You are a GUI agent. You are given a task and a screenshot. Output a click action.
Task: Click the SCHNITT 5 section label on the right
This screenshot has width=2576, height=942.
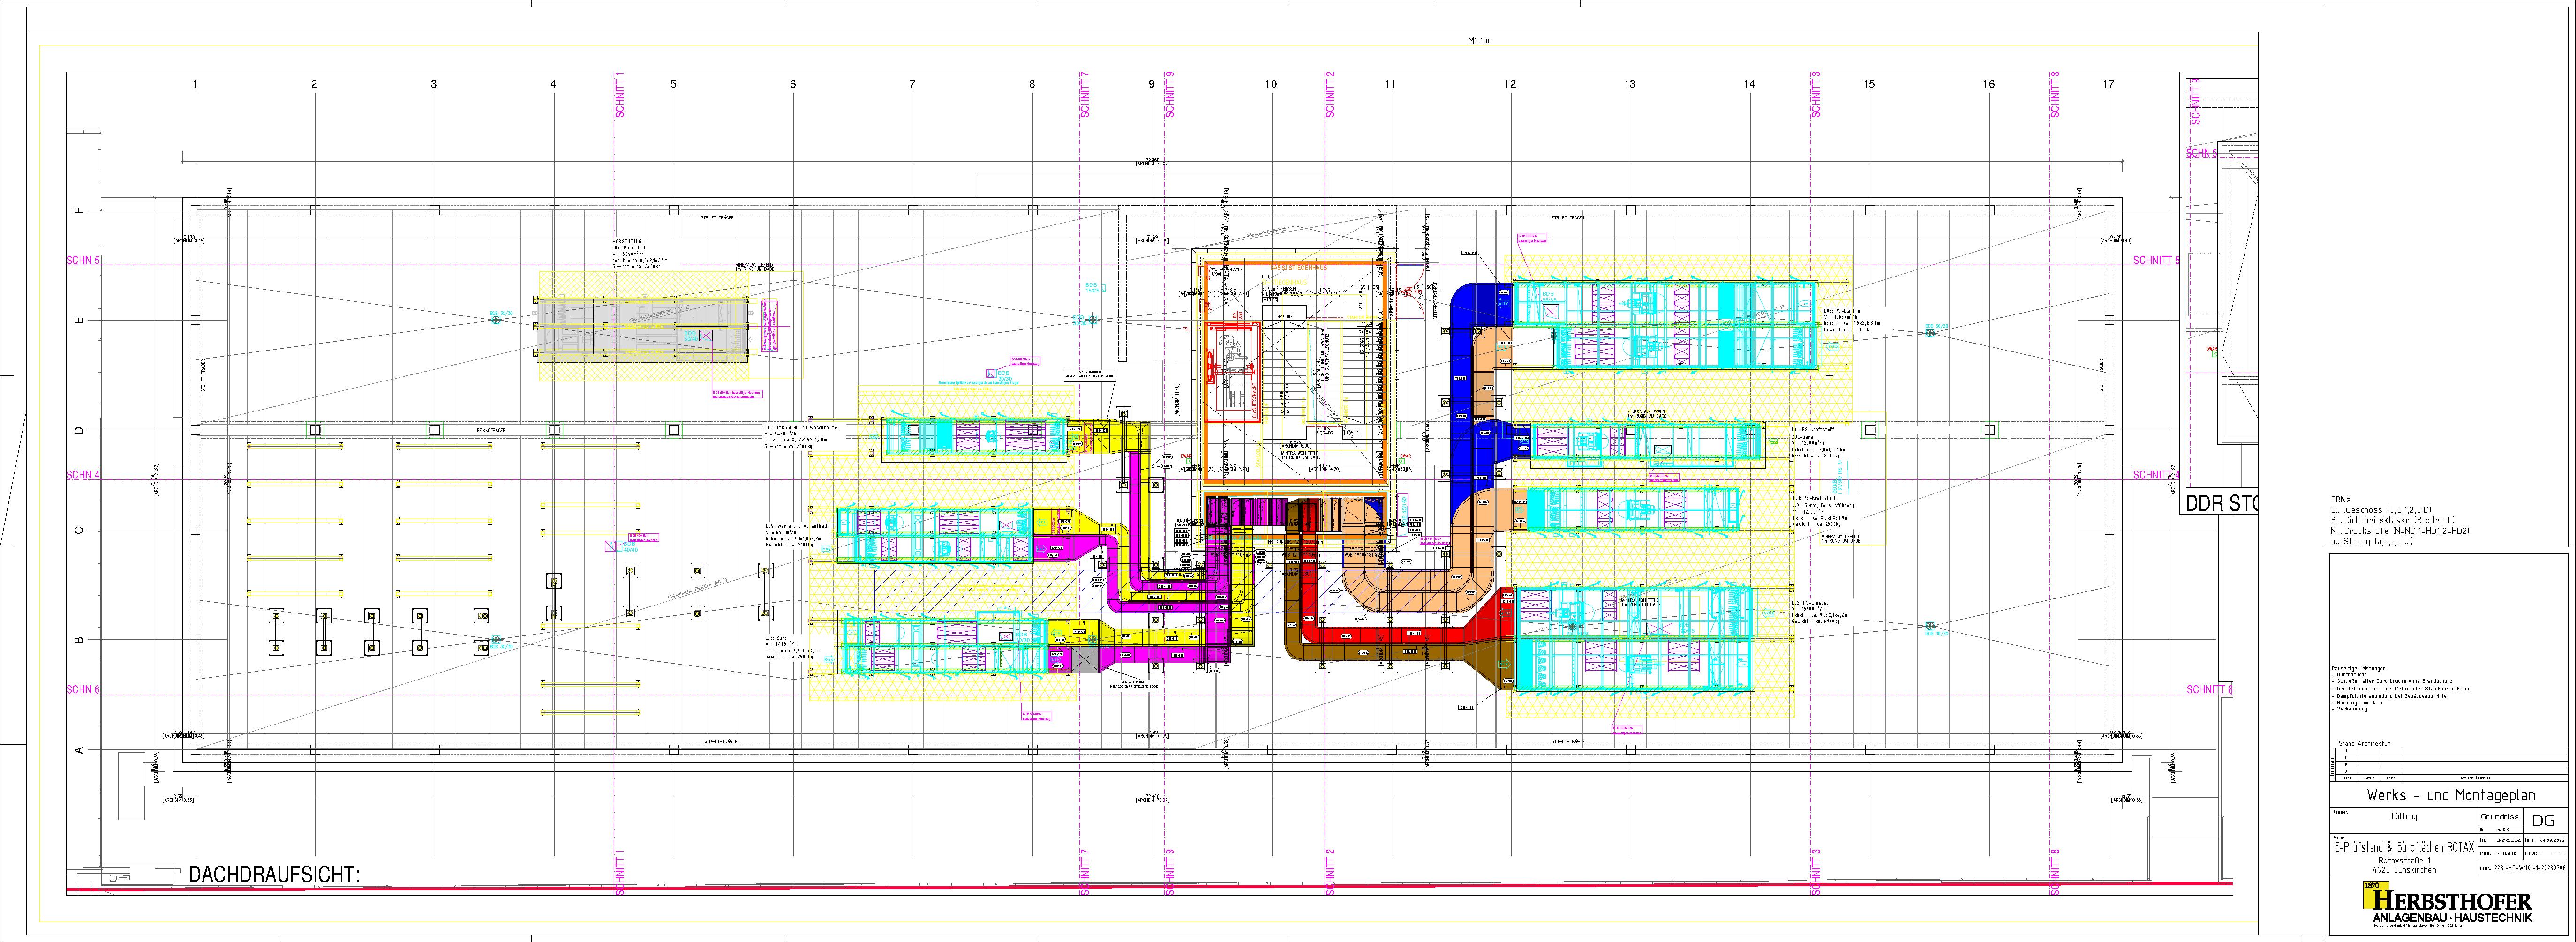click(x=2155, y=261)
